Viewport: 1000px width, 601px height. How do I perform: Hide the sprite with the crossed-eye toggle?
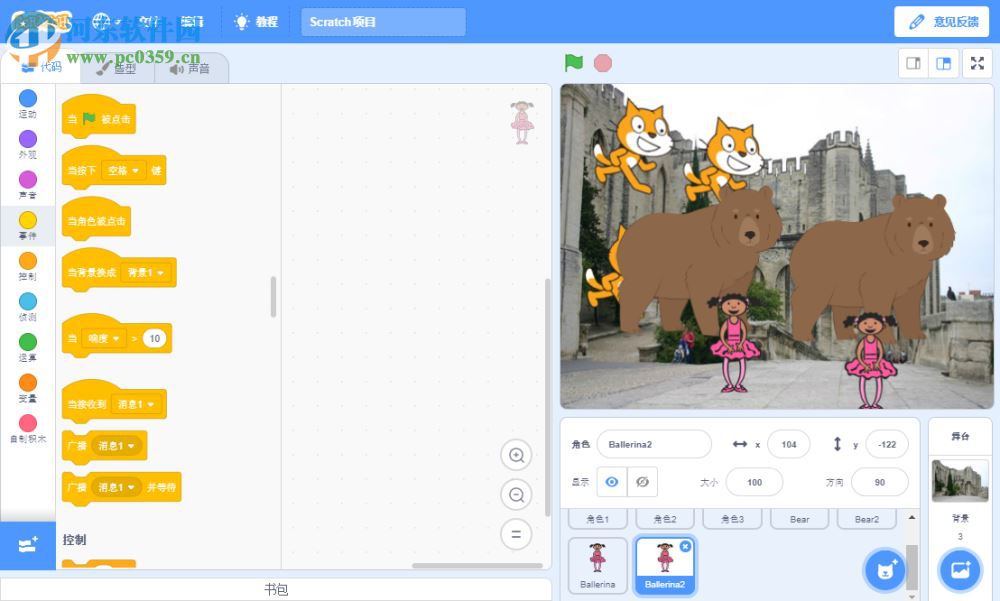643,481
